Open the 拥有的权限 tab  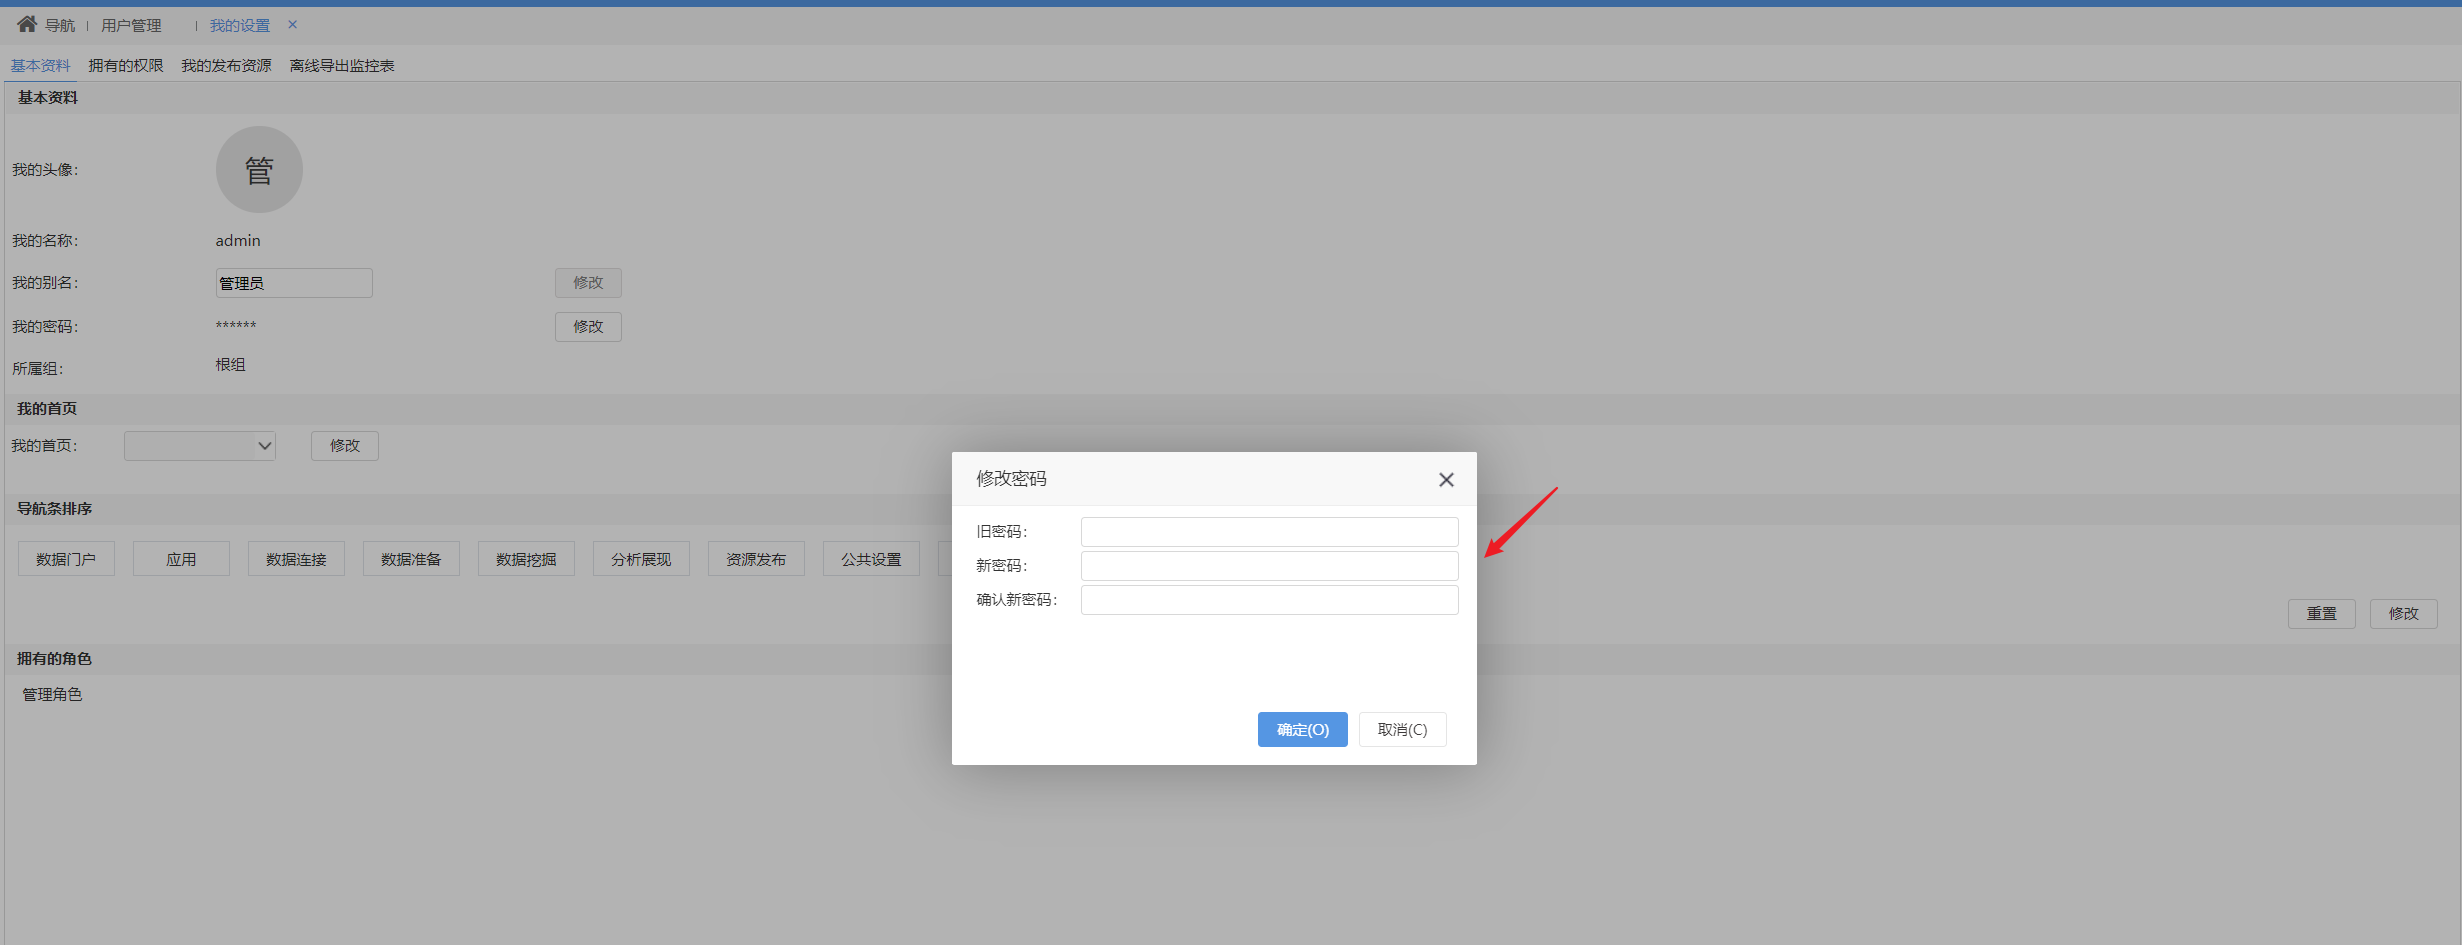126,65
